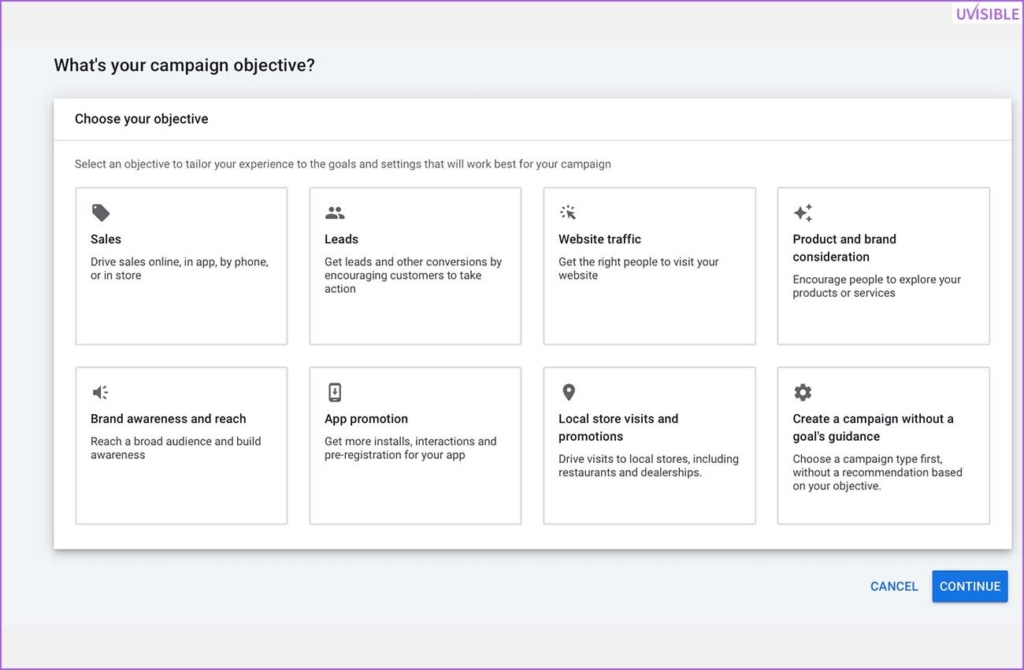Click the sparkle icon above Product and brand consideration

[x=803, y=211]
